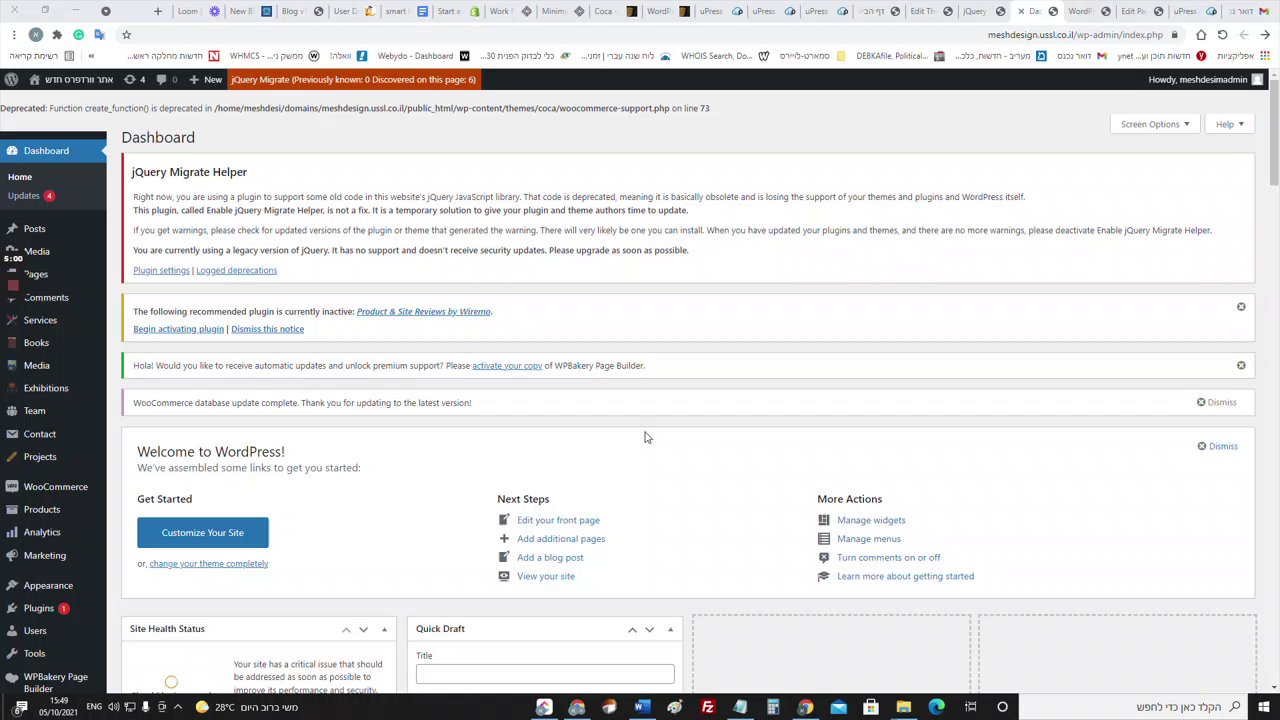Click the Windows search magnifier icon
1280x720 pixels.
point(1235,707)
